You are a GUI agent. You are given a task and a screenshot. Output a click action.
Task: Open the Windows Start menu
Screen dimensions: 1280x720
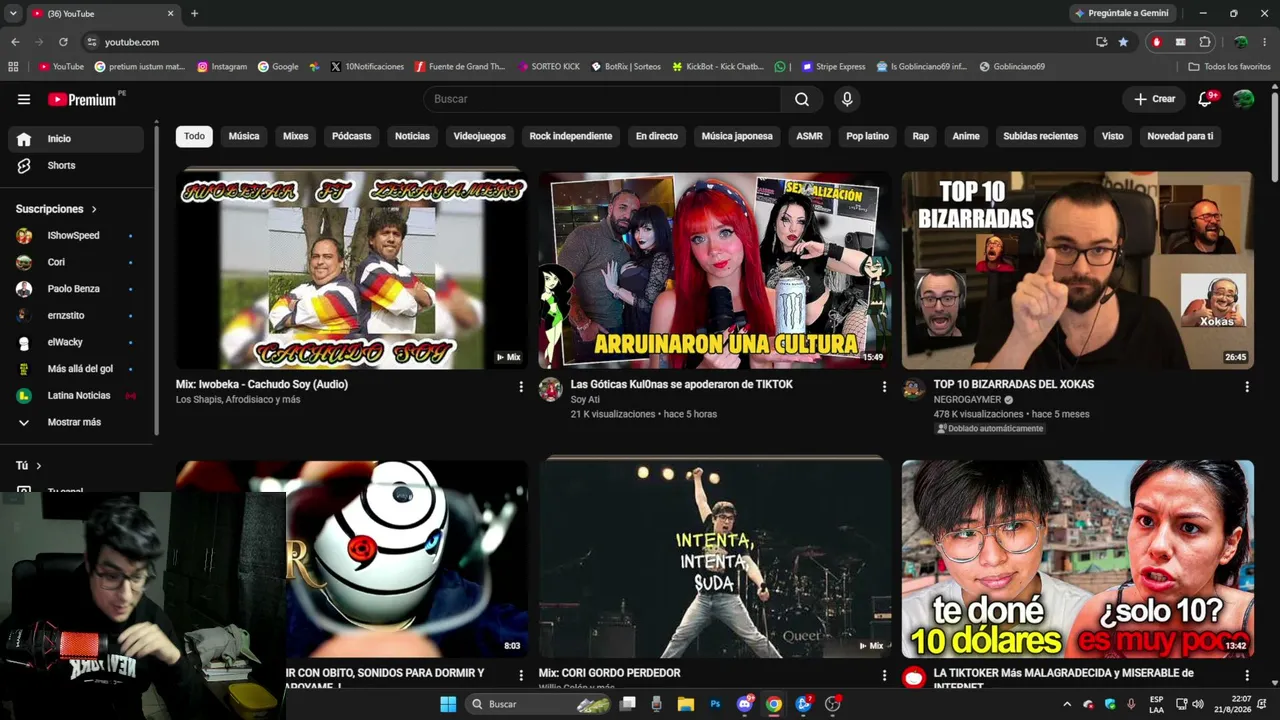click(x=448, y=704)
